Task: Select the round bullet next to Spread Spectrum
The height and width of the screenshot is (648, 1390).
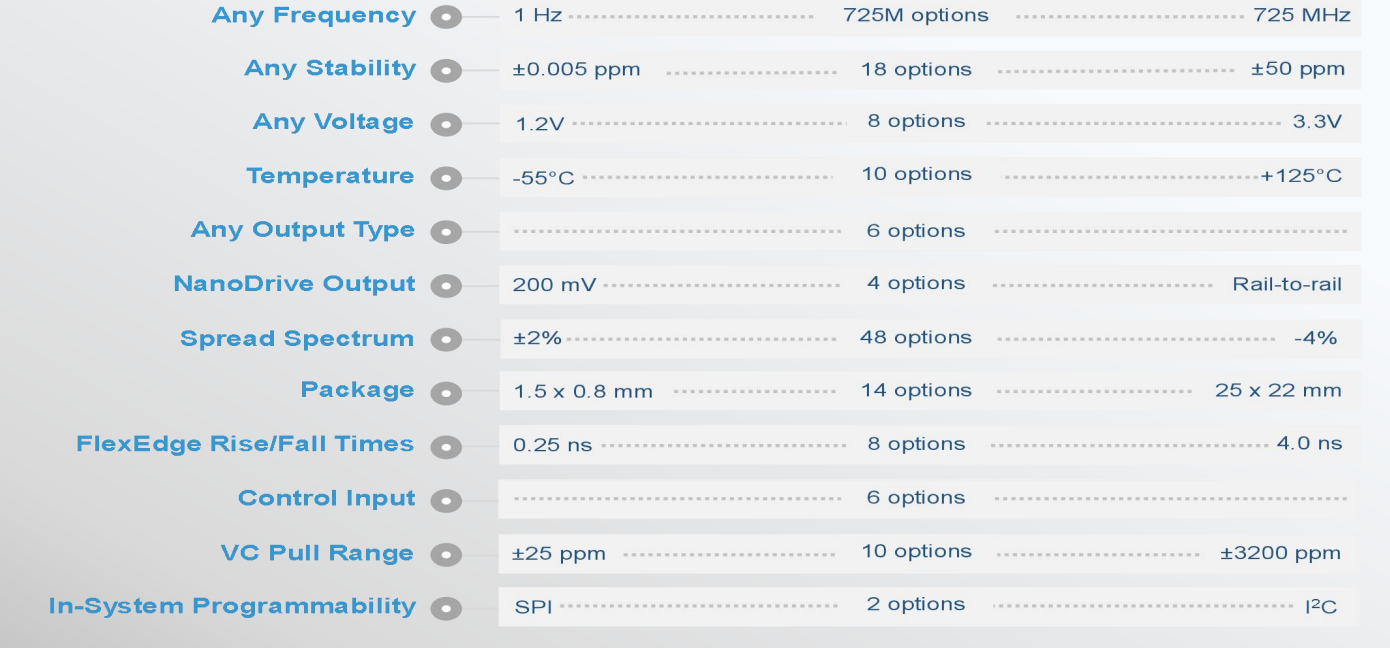Action: [446, 340]
